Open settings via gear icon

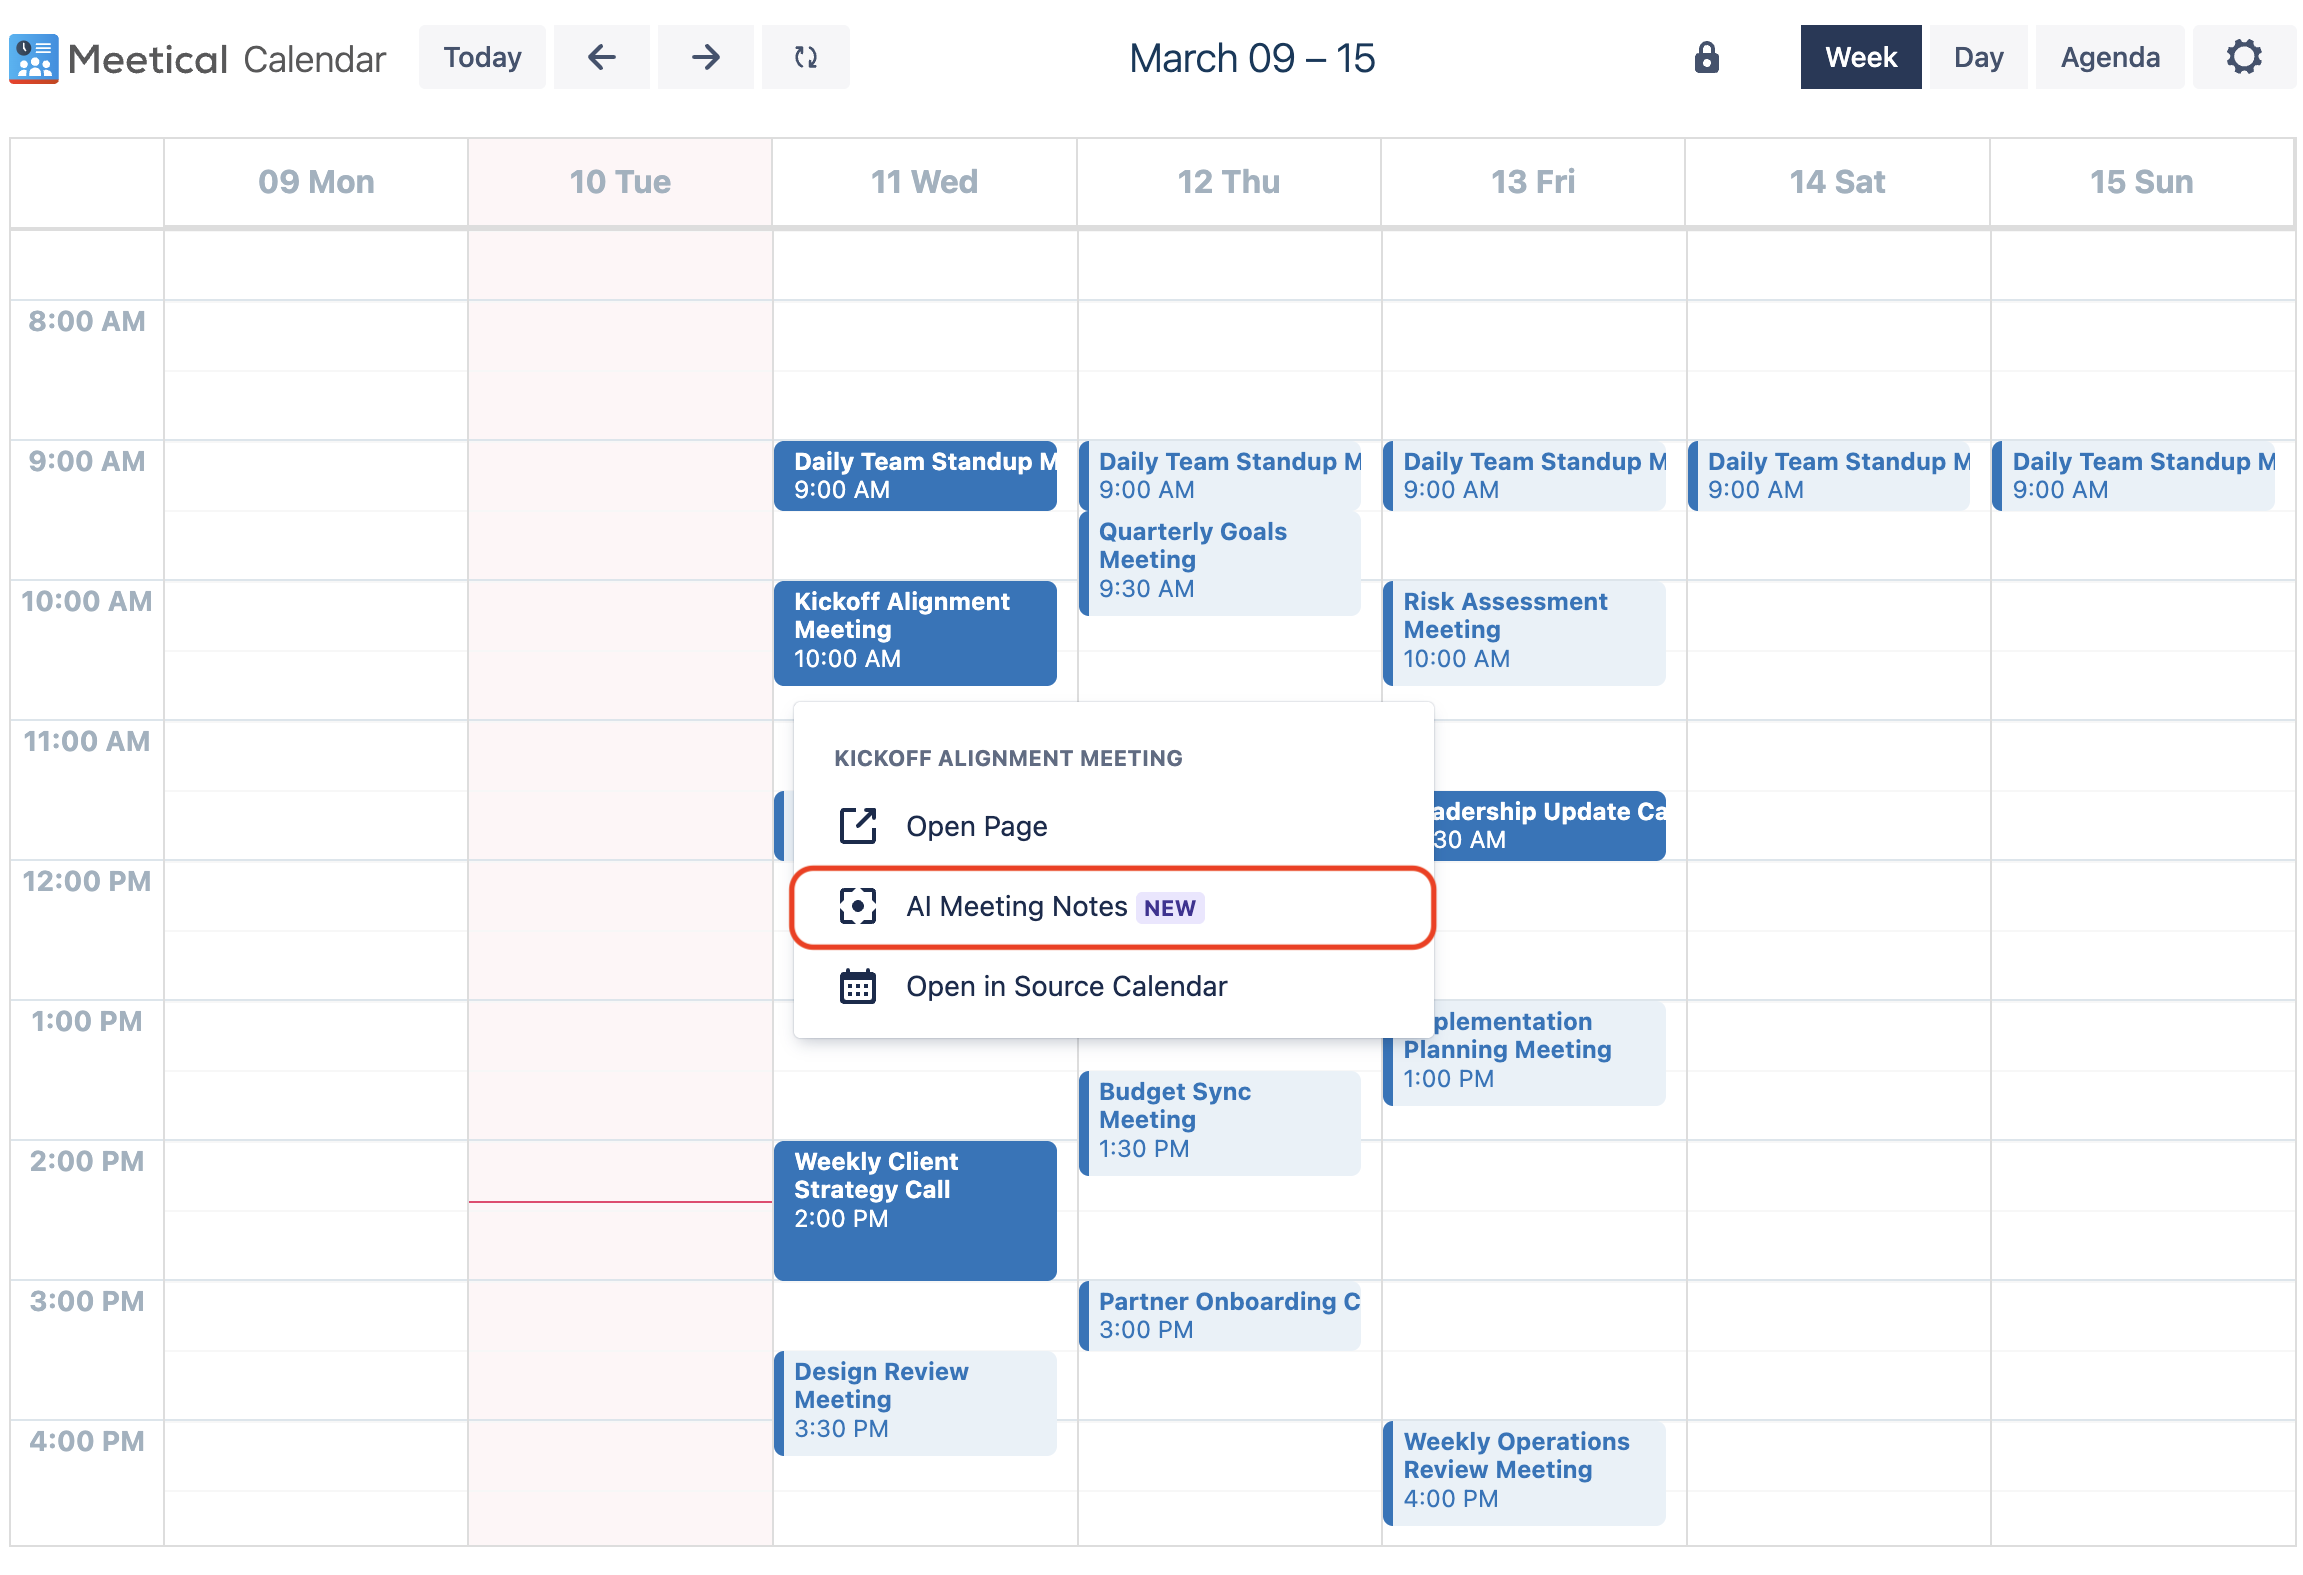[x=2243, y=57]
